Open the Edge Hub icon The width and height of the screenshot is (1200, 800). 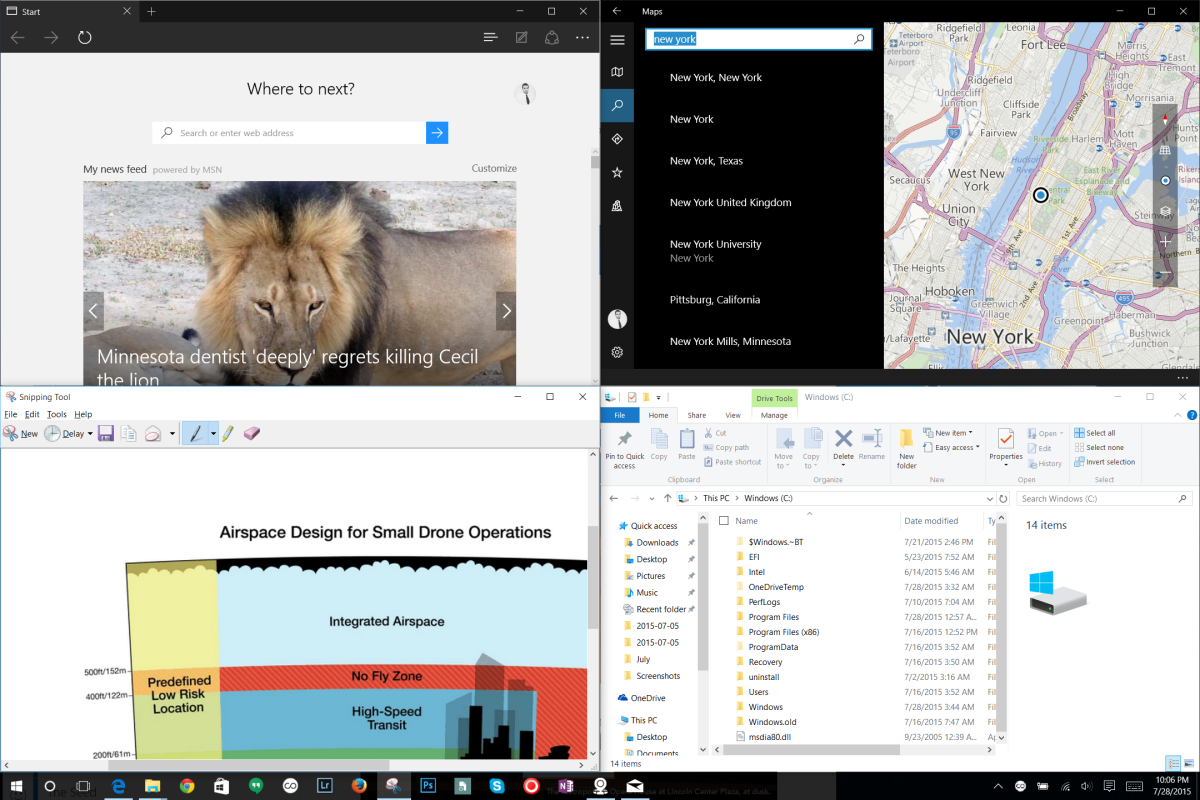[490, 38]
